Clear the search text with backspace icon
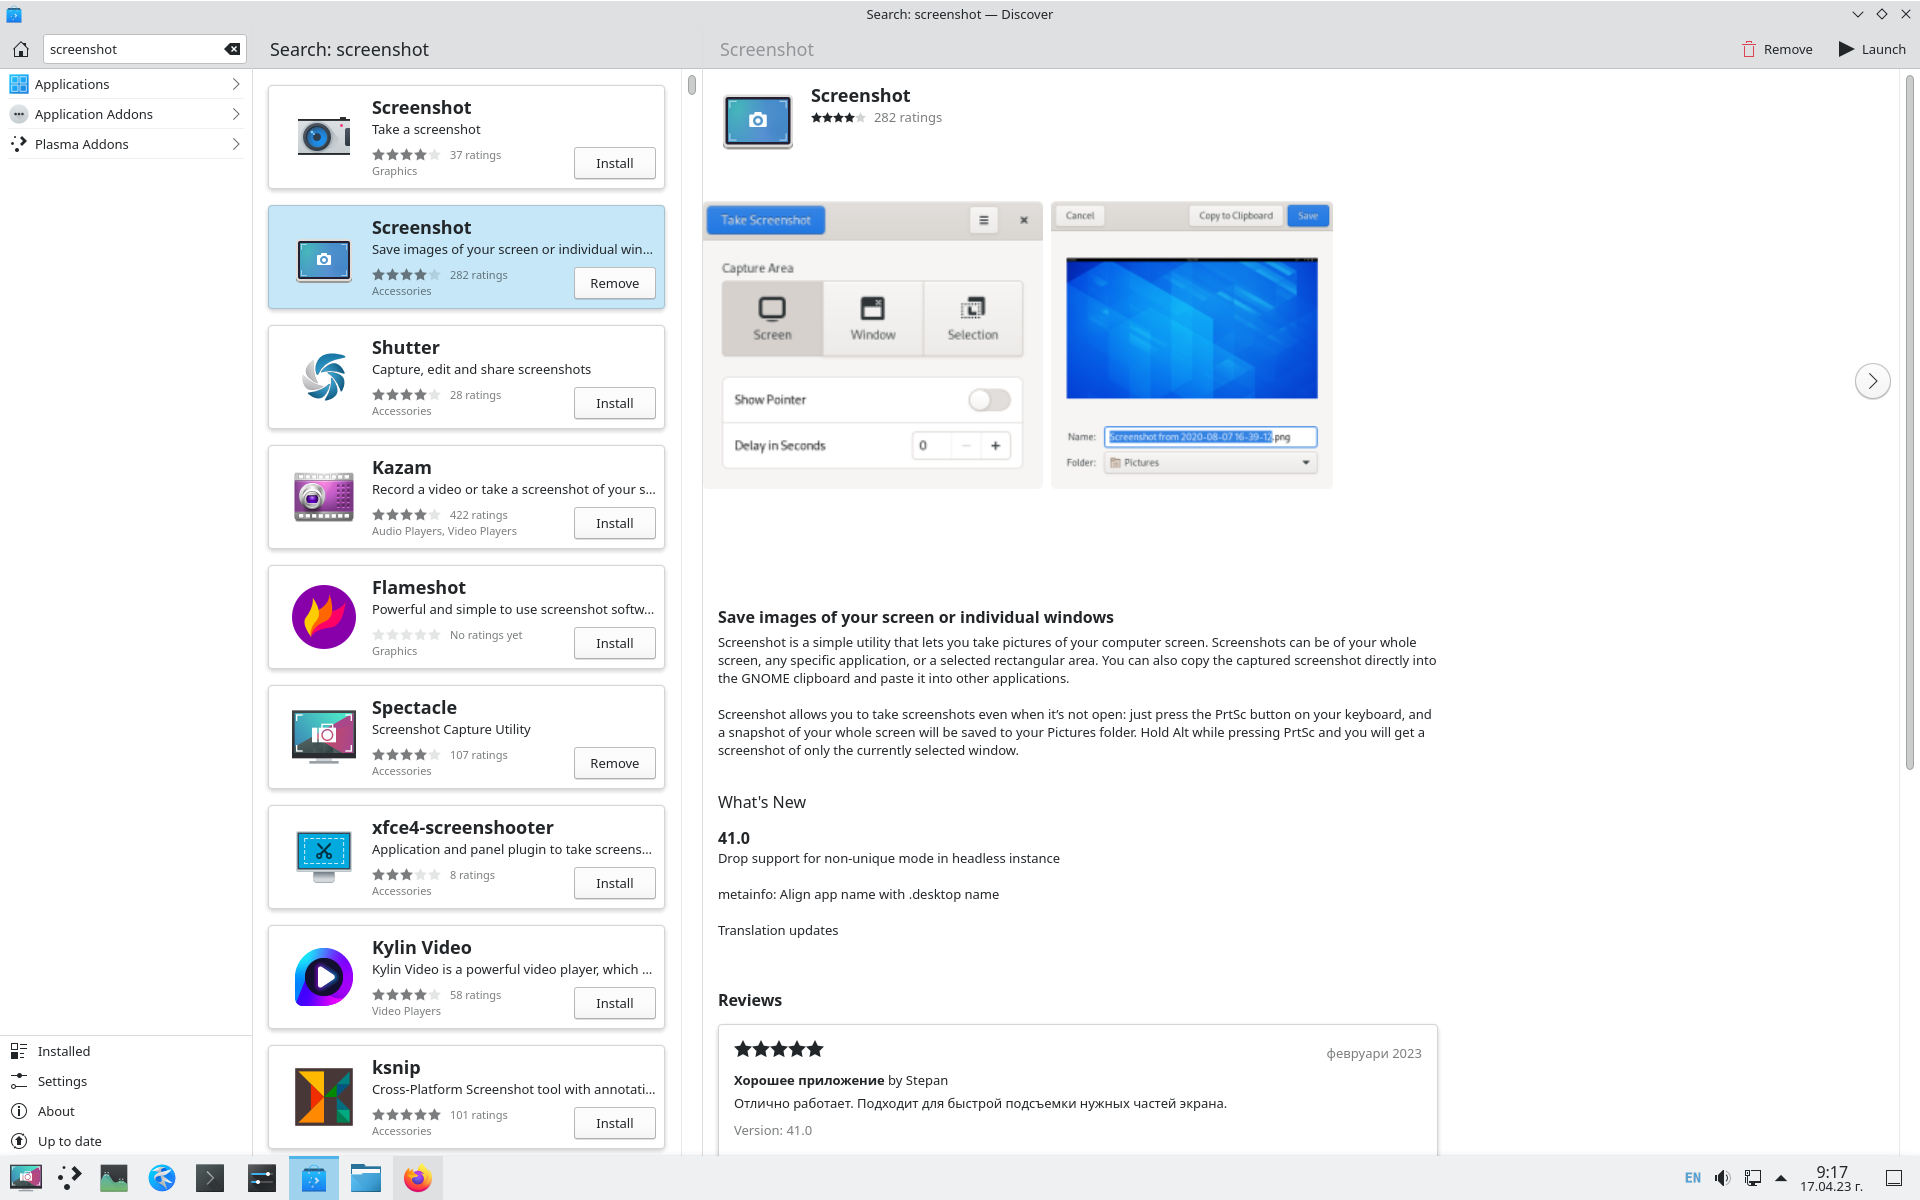 pyautogui.click(x=232, y=49)
